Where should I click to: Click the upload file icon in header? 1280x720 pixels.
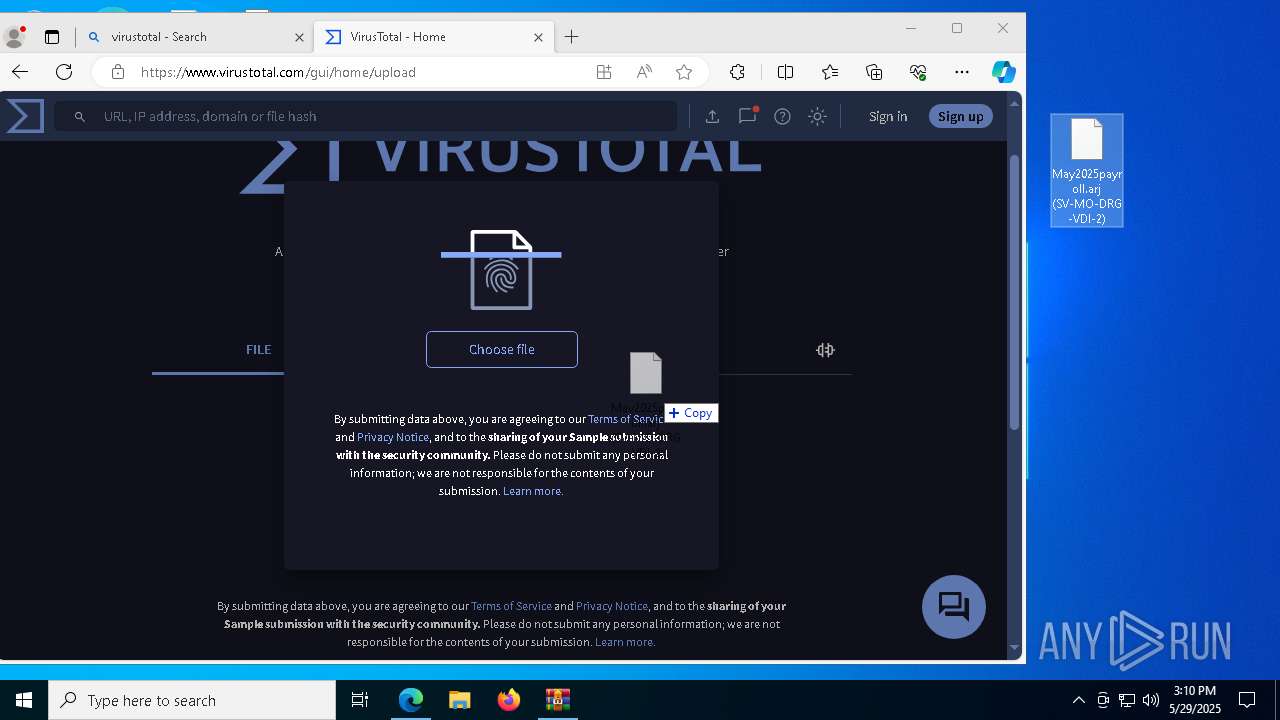click(x=712, y=116)
